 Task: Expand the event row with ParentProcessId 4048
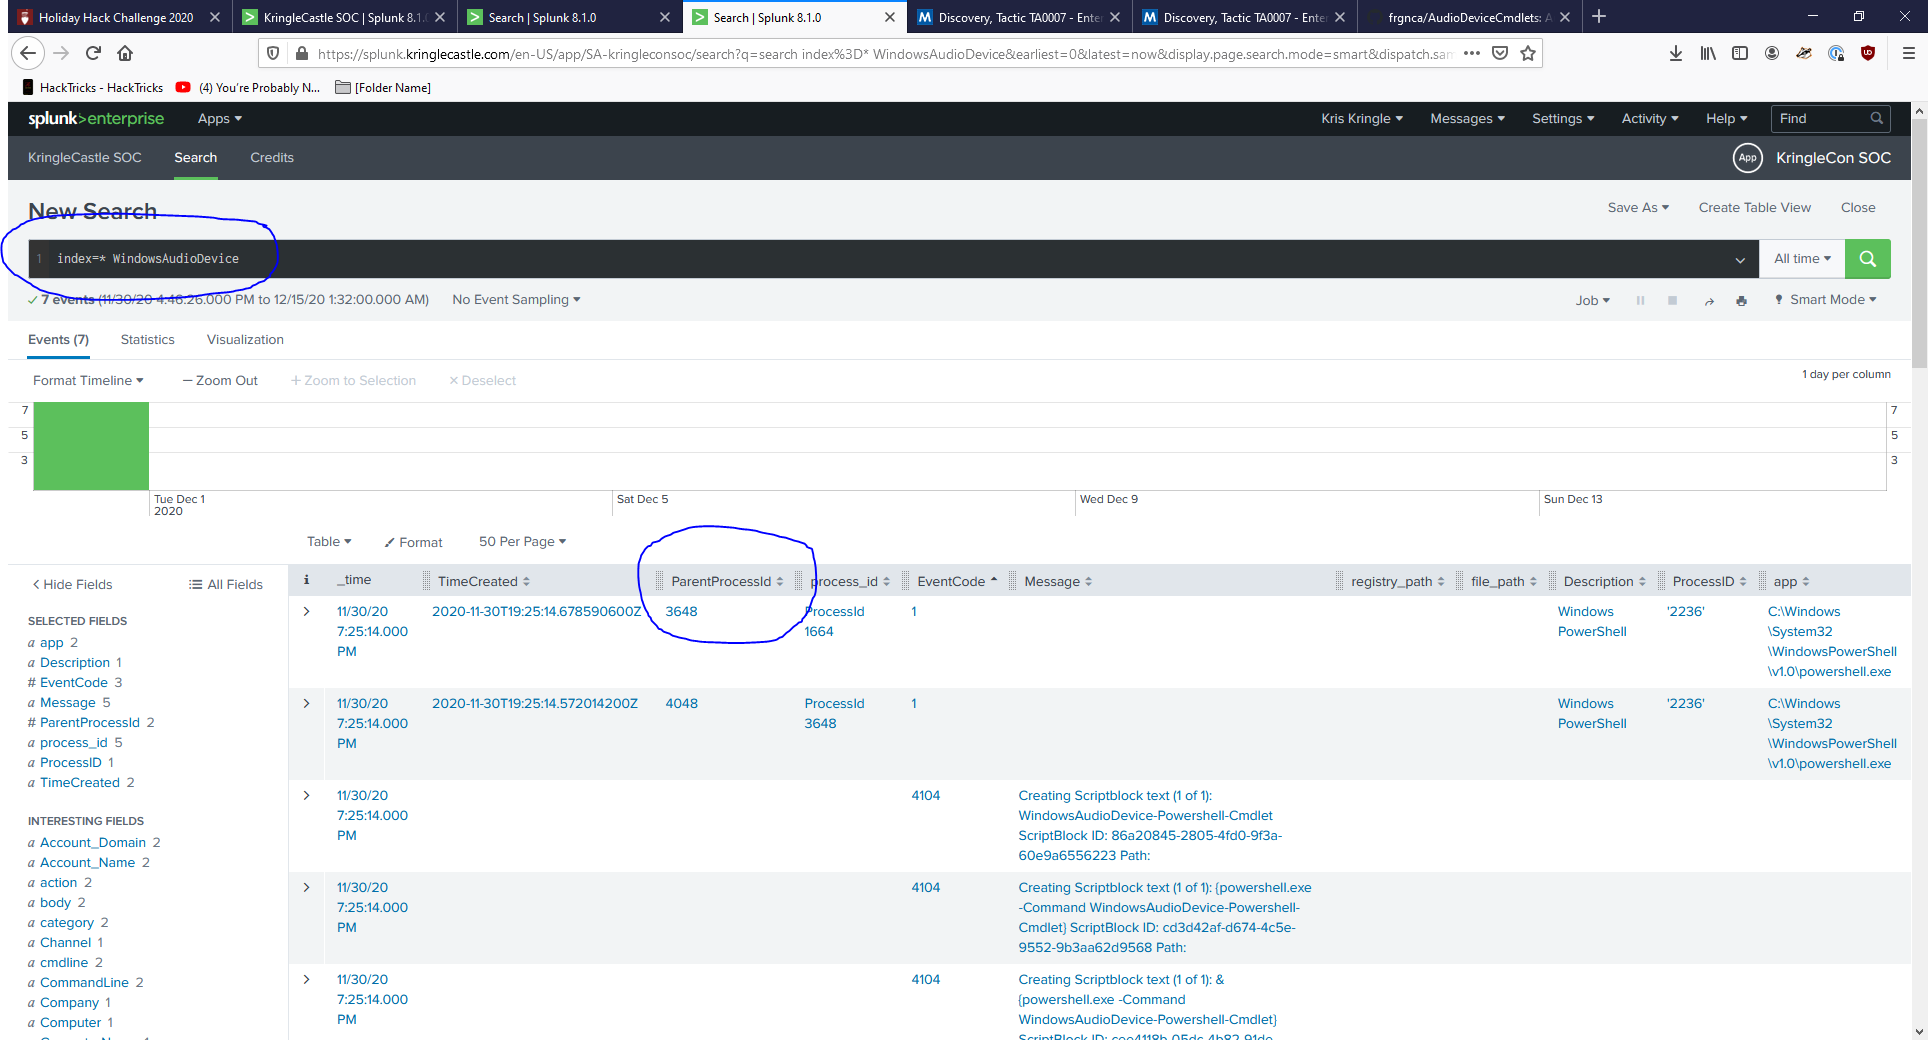[x=306, y=704]
